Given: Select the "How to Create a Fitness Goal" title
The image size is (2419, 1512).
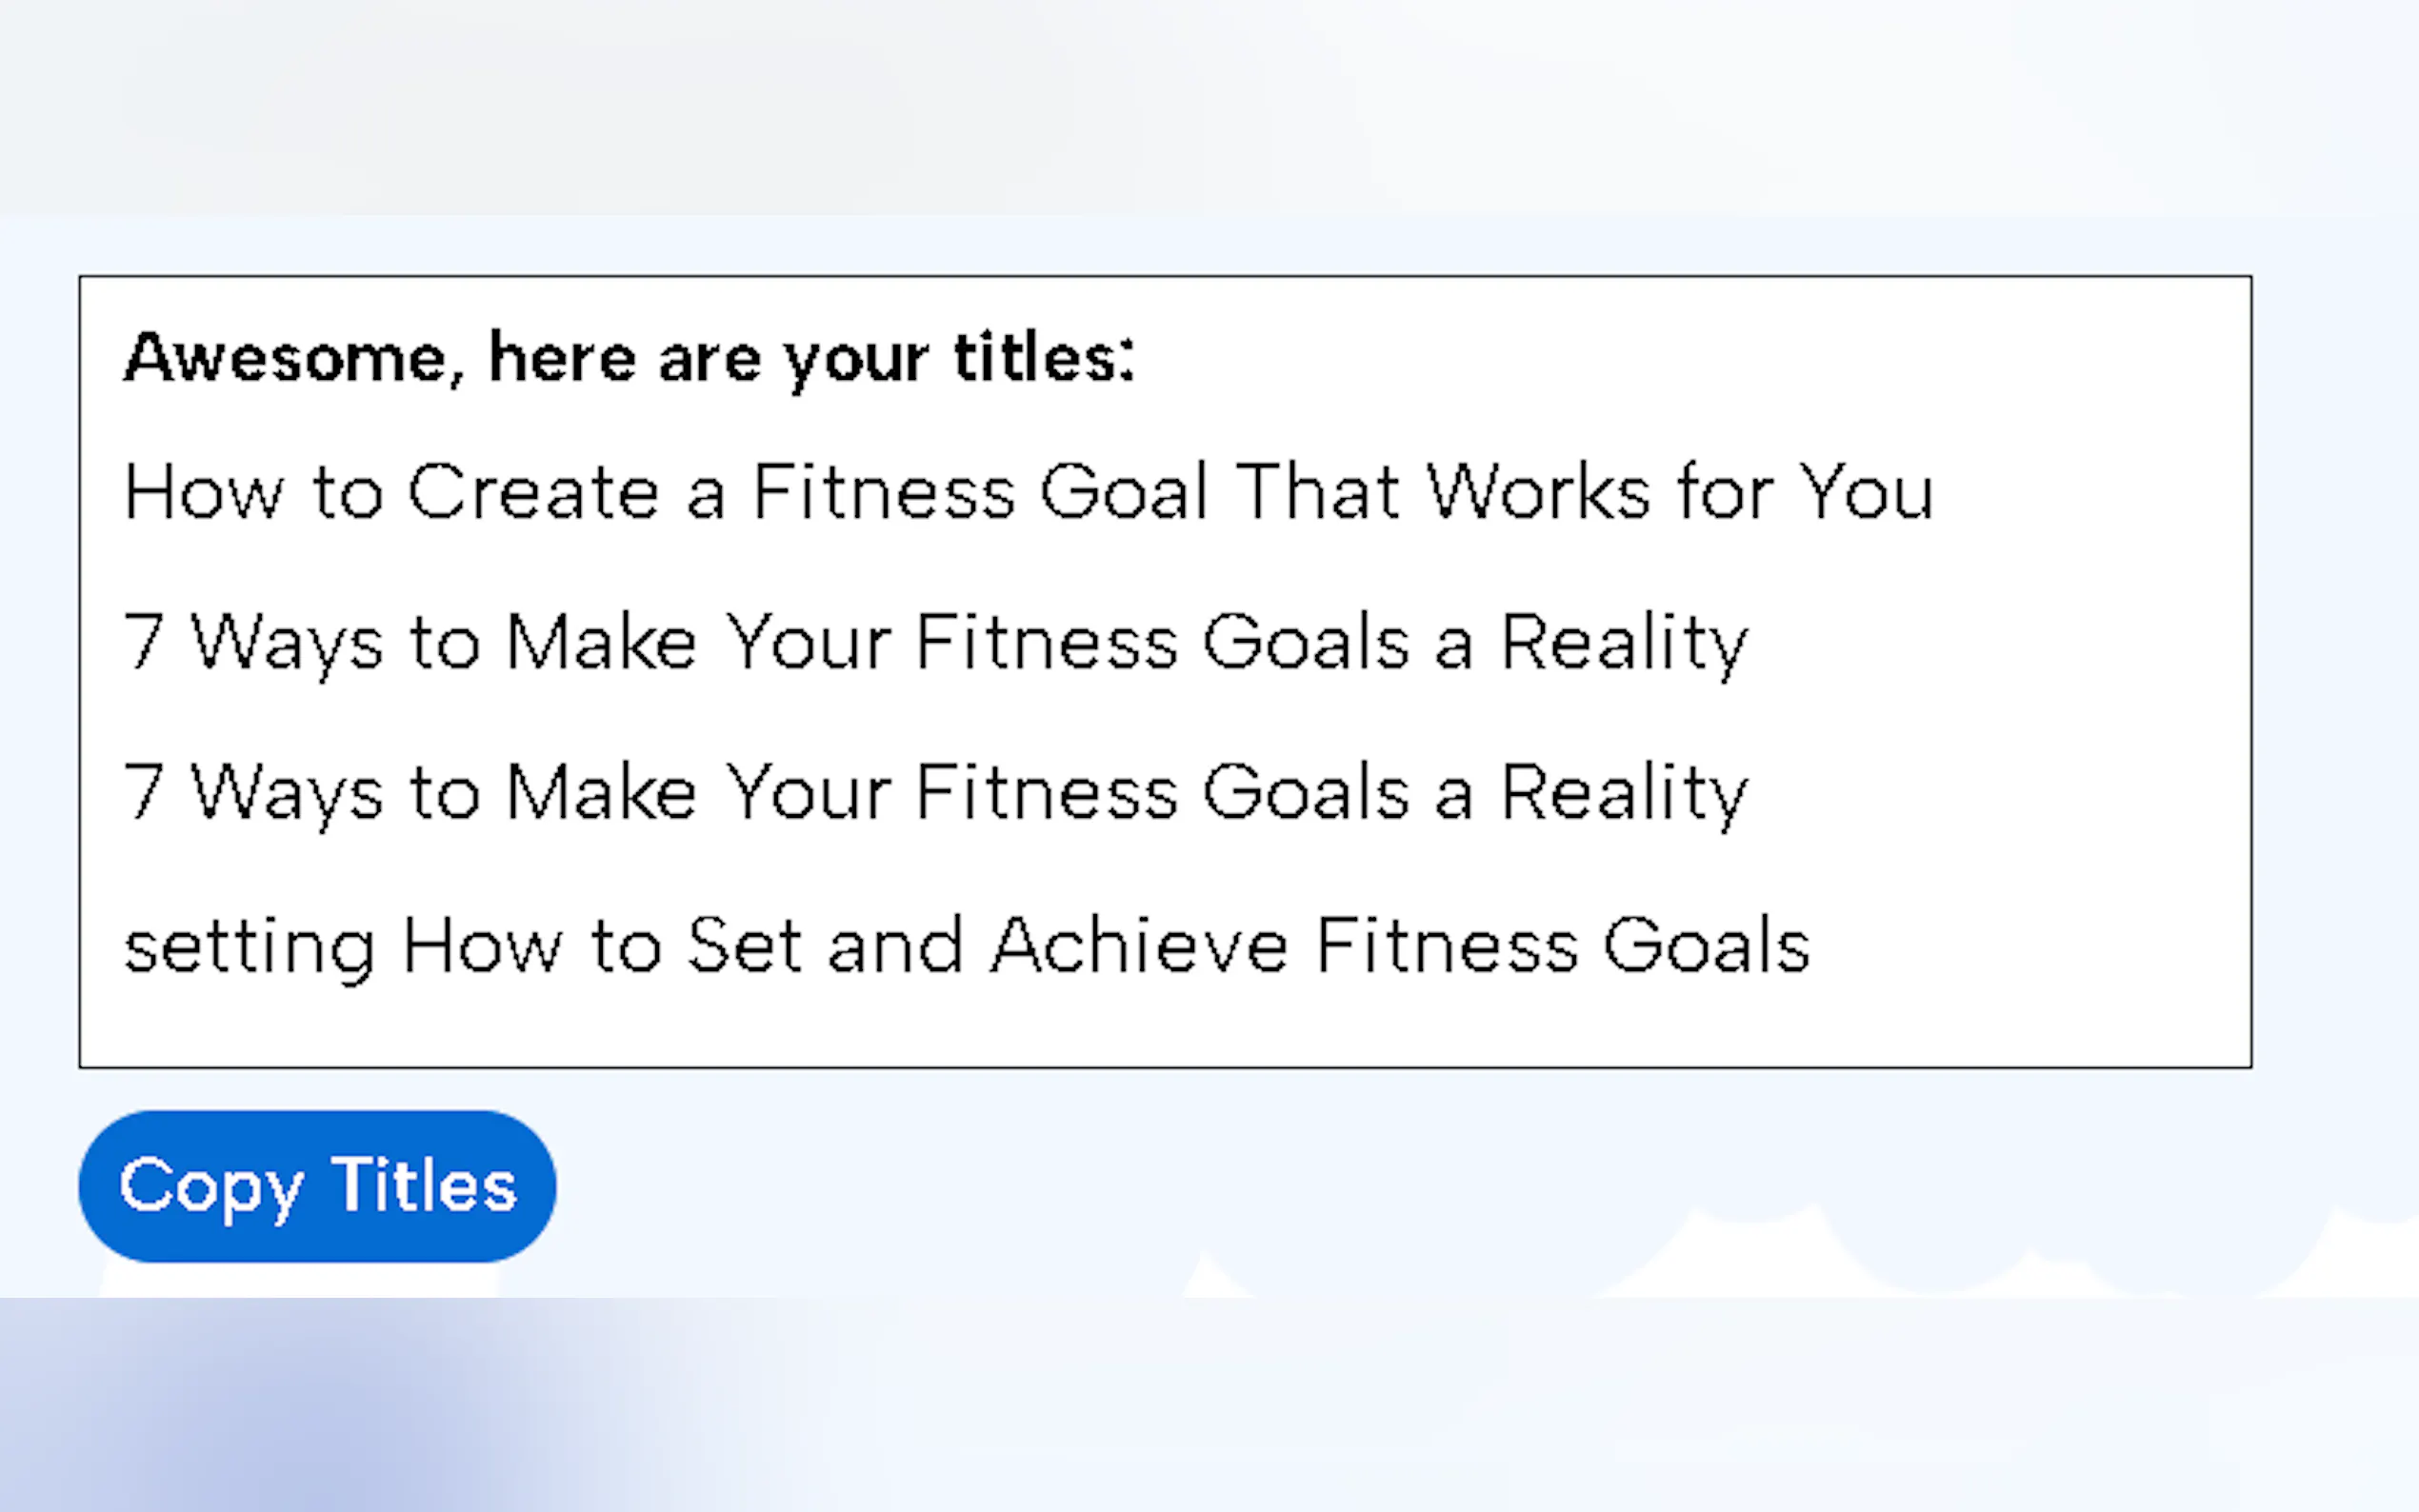Looking at the screenshot, I should tap(1028, 492).
